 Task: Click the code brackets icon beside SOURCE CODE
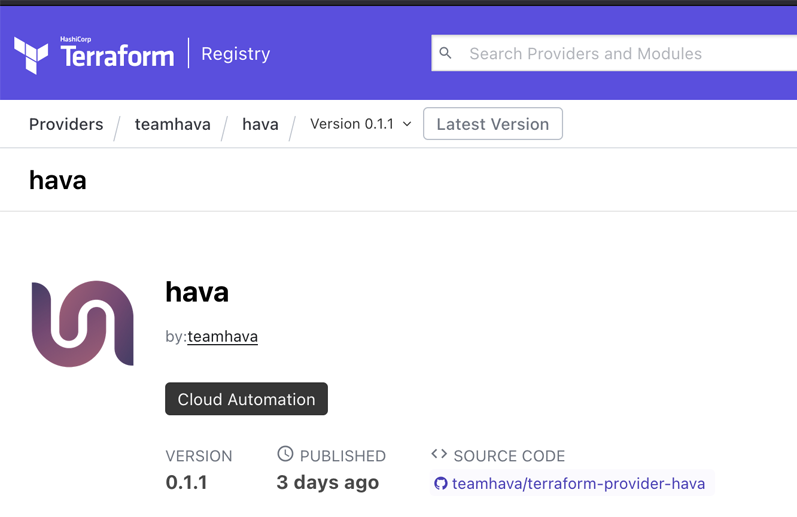(439, 454)
